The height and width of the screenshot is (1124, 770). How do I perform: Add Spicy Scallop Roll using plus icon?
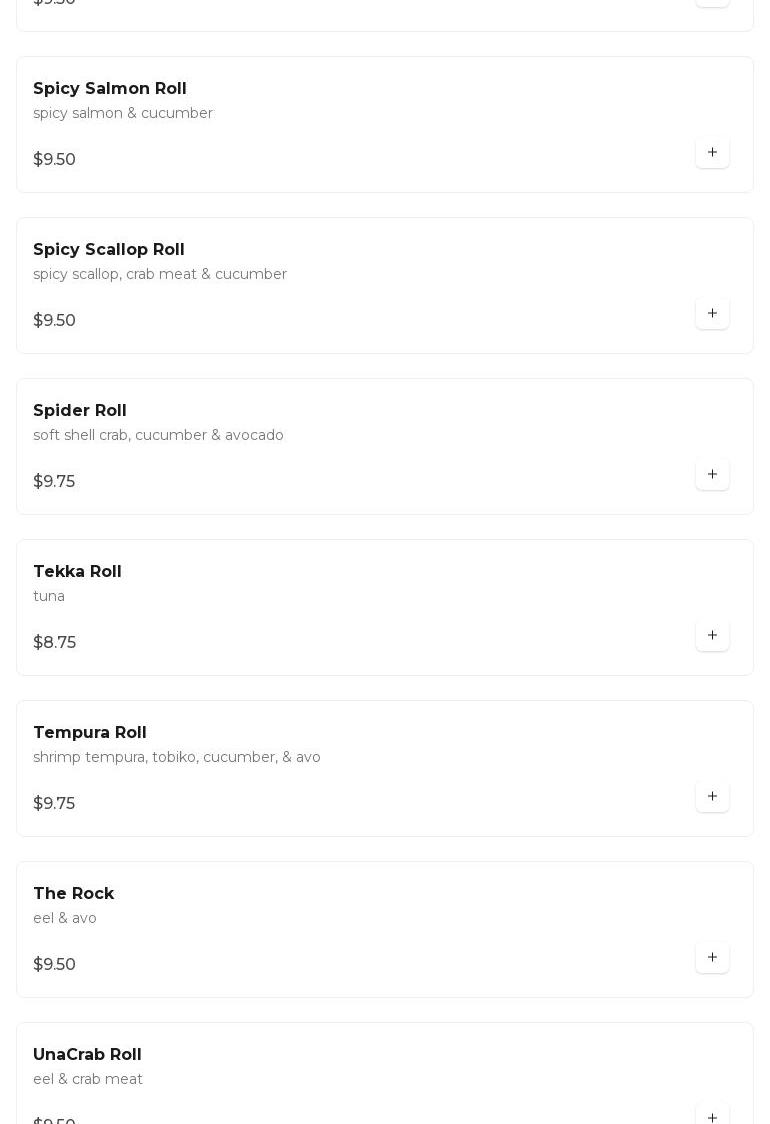[712, 314]
